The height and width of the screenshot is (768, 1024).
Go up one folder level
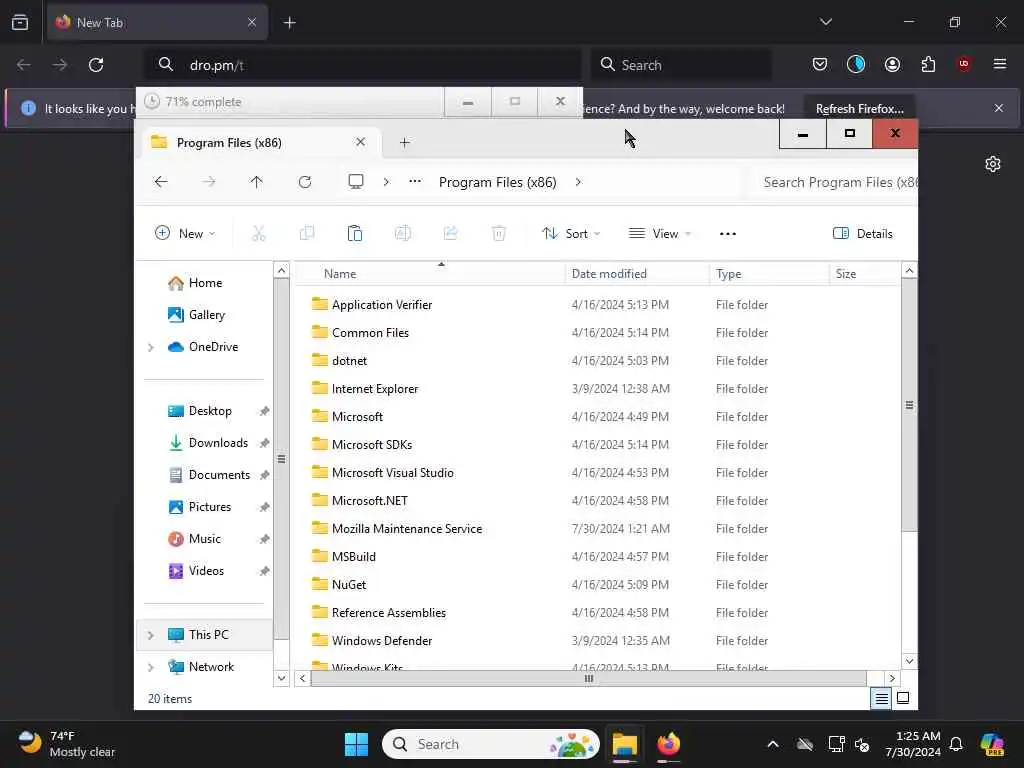[257, 182]
